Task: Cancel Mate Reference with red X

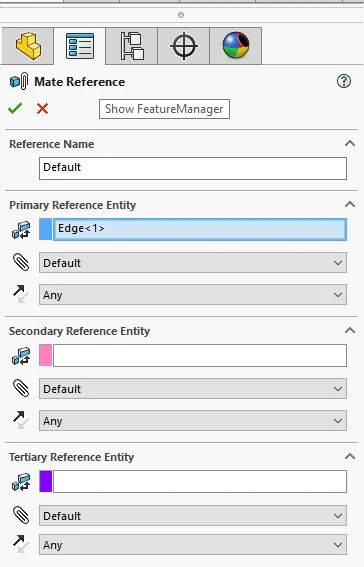Action: (x=42, y=108)
